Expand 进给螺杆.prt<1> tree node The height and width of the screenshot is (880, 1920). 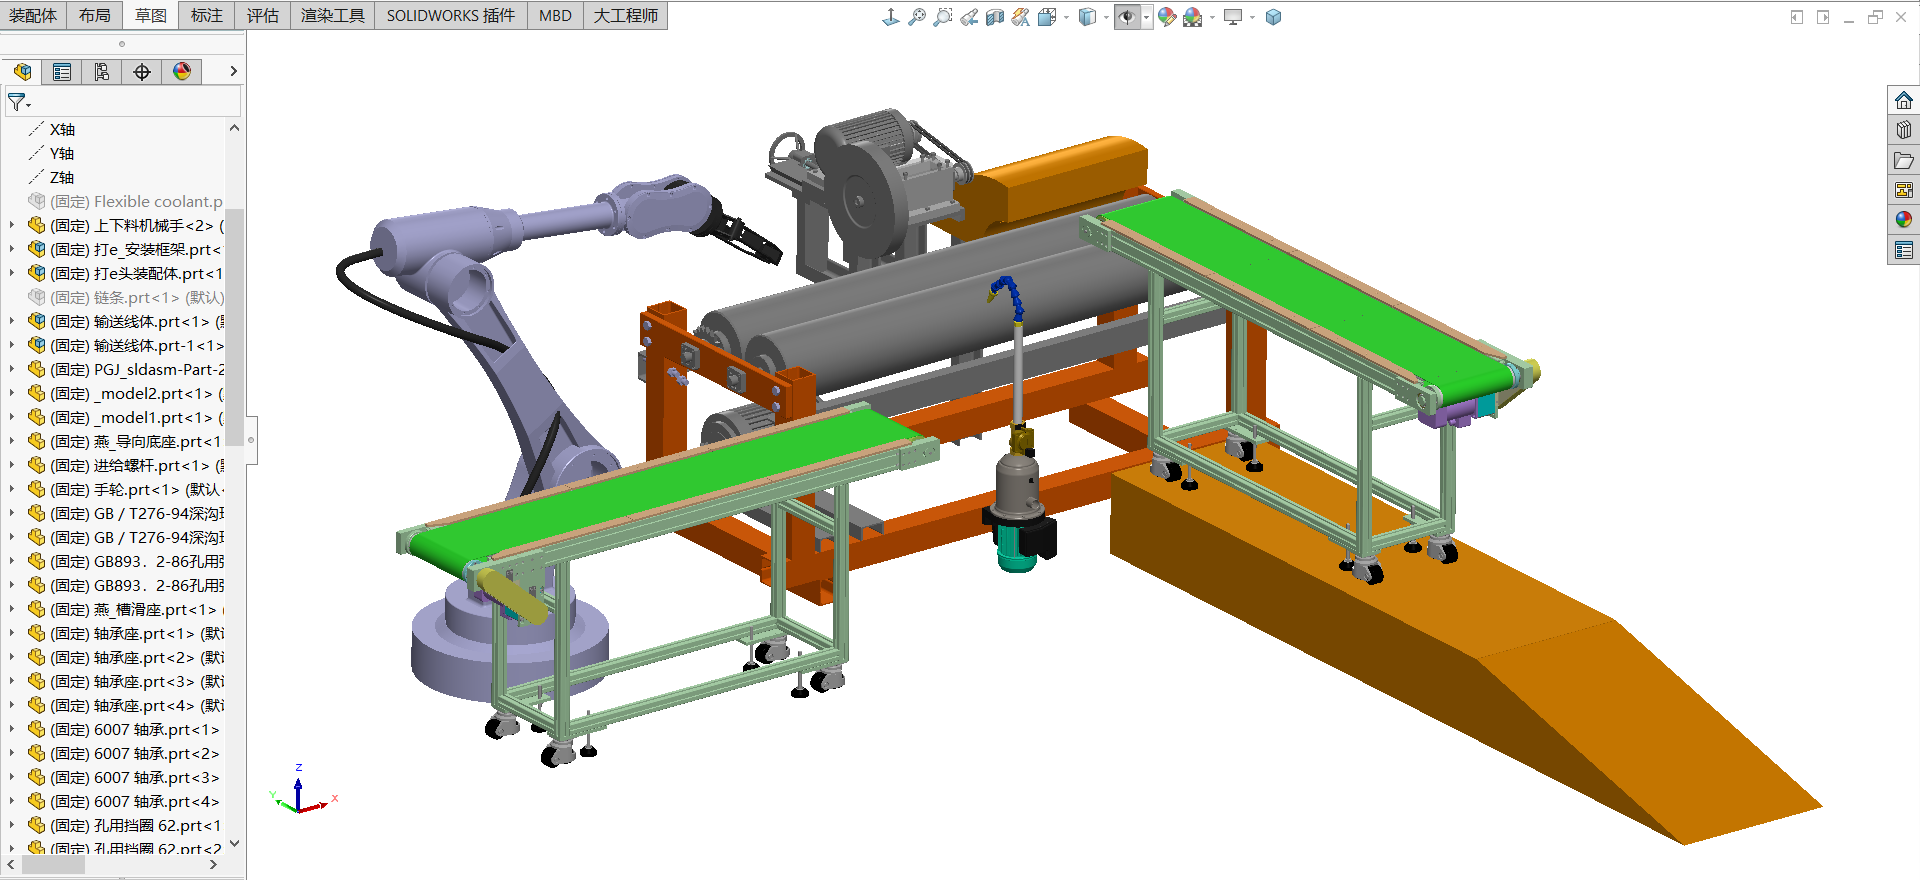11,465
